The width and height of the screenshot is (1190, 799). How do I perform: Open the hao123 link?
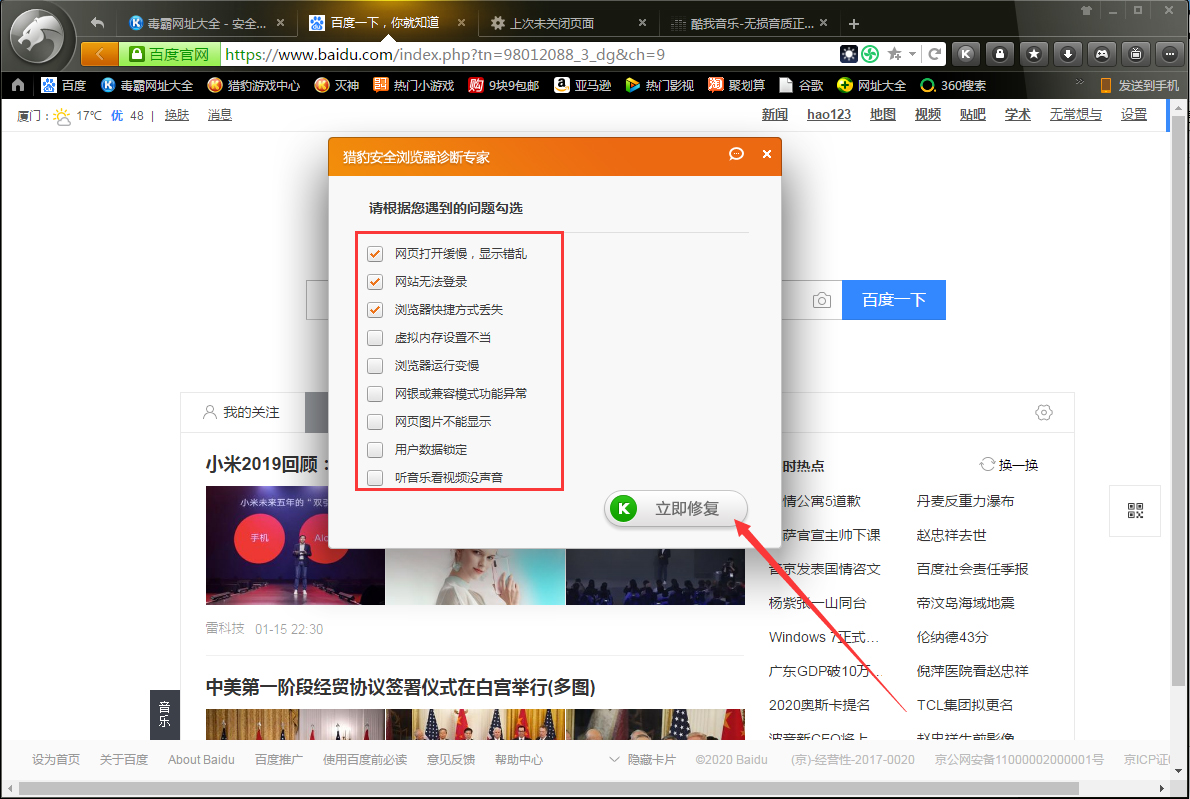click(828, 114)
